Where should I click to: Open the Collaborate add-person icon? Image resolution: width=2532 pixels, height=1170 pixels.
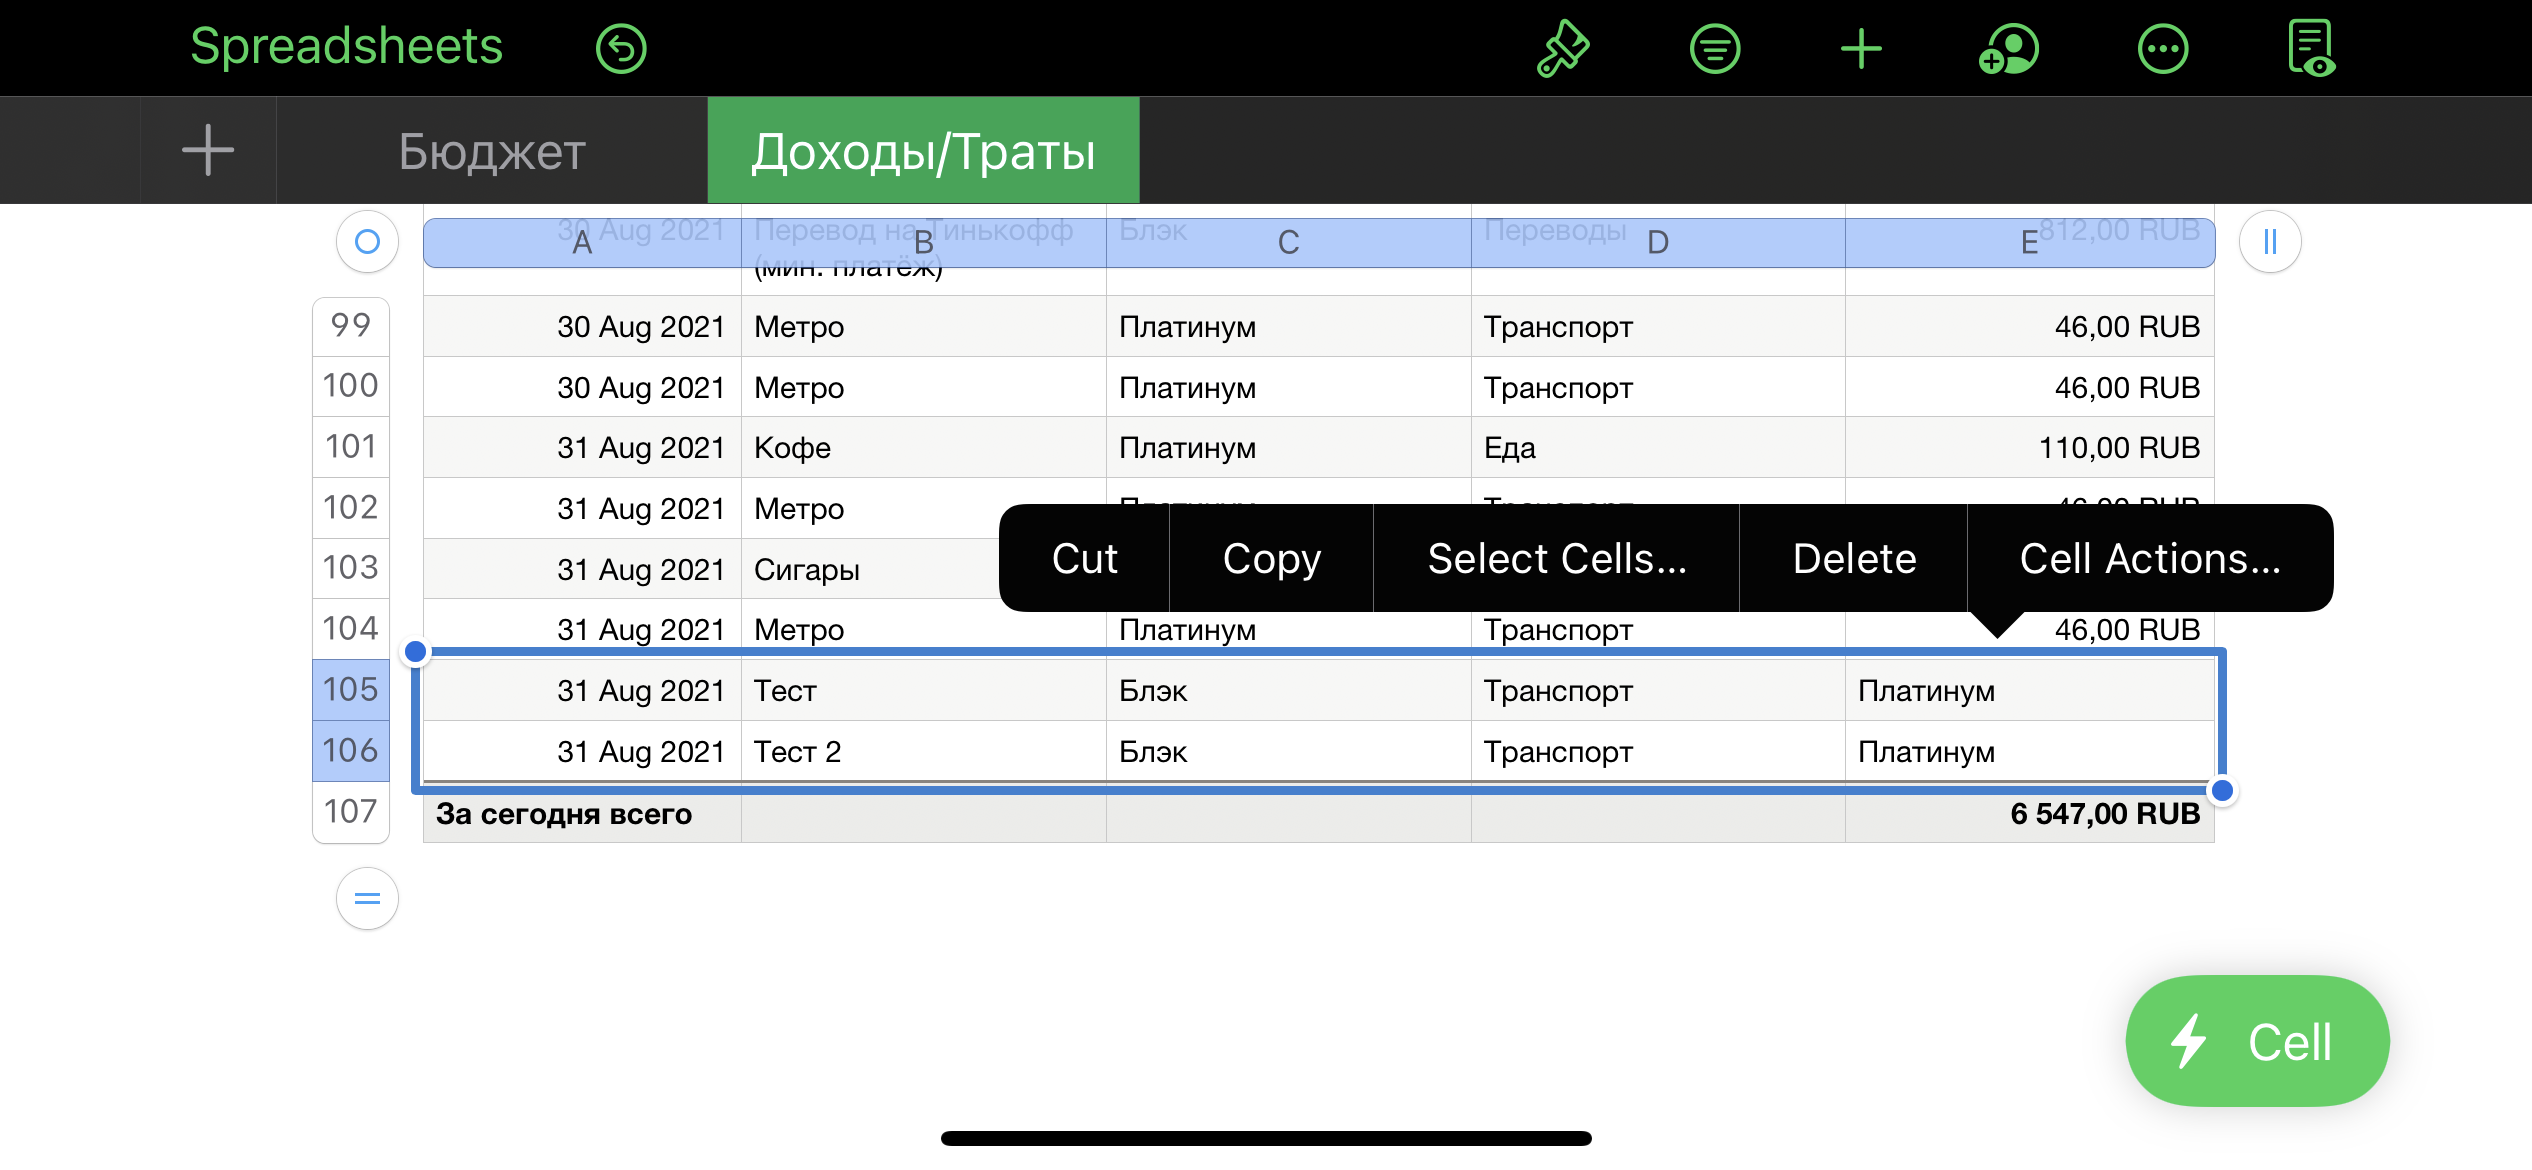[2009, 48]
